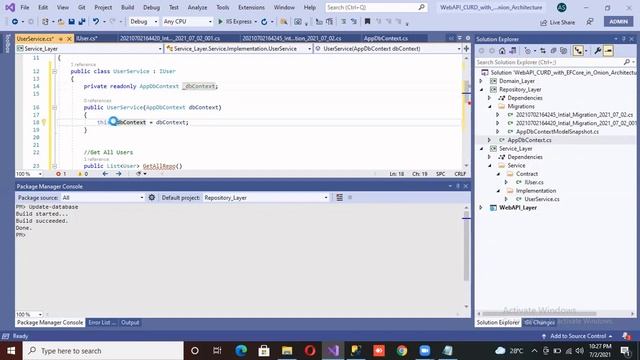Click the Windows Start button

coord(11,351)
